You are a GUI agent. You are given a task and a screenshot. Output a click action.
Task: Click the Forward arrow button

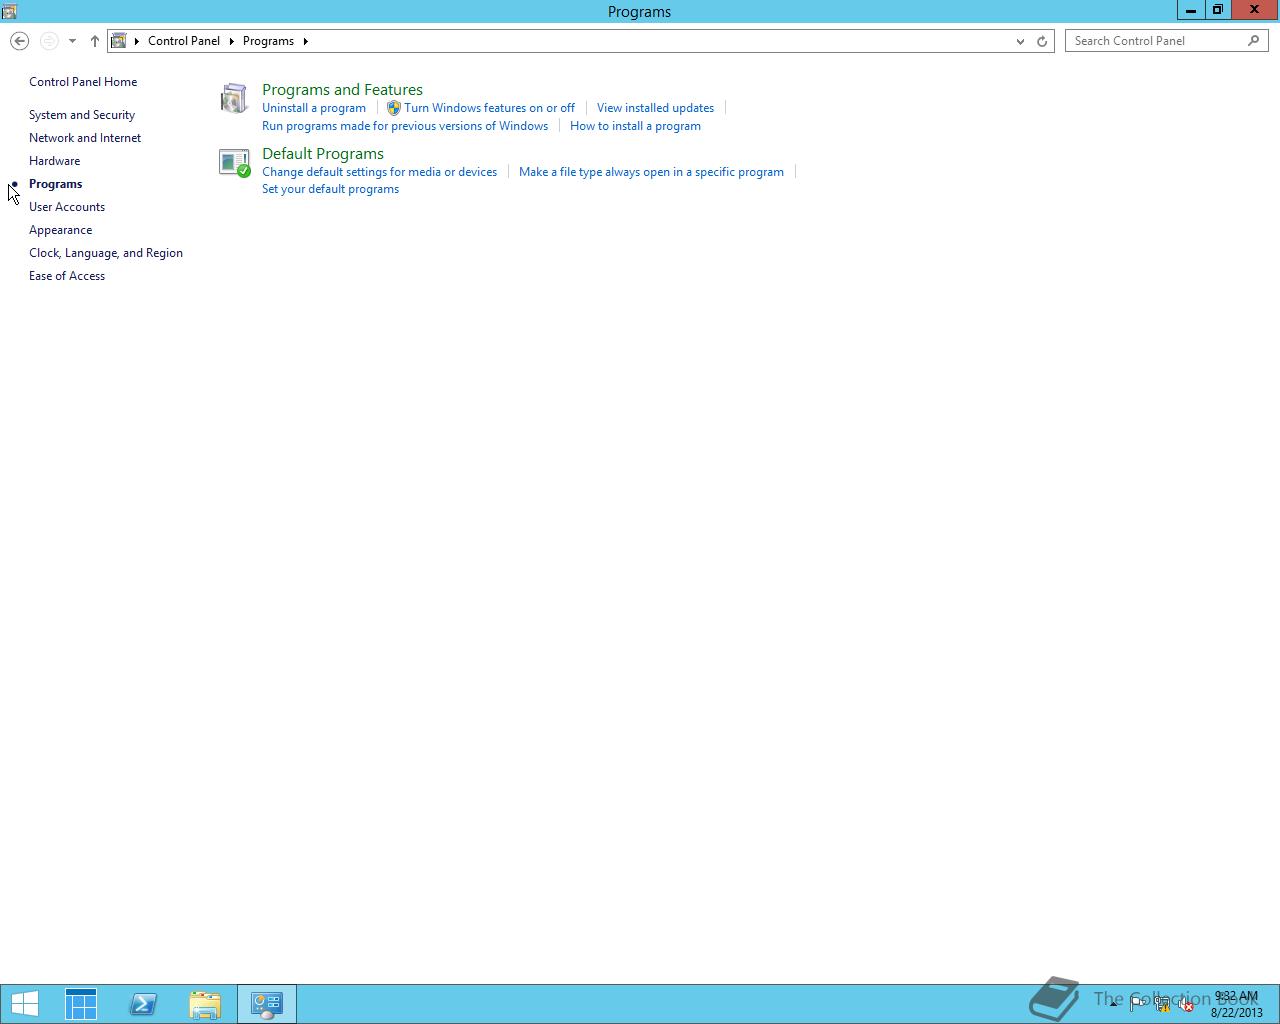pos(49,41)
